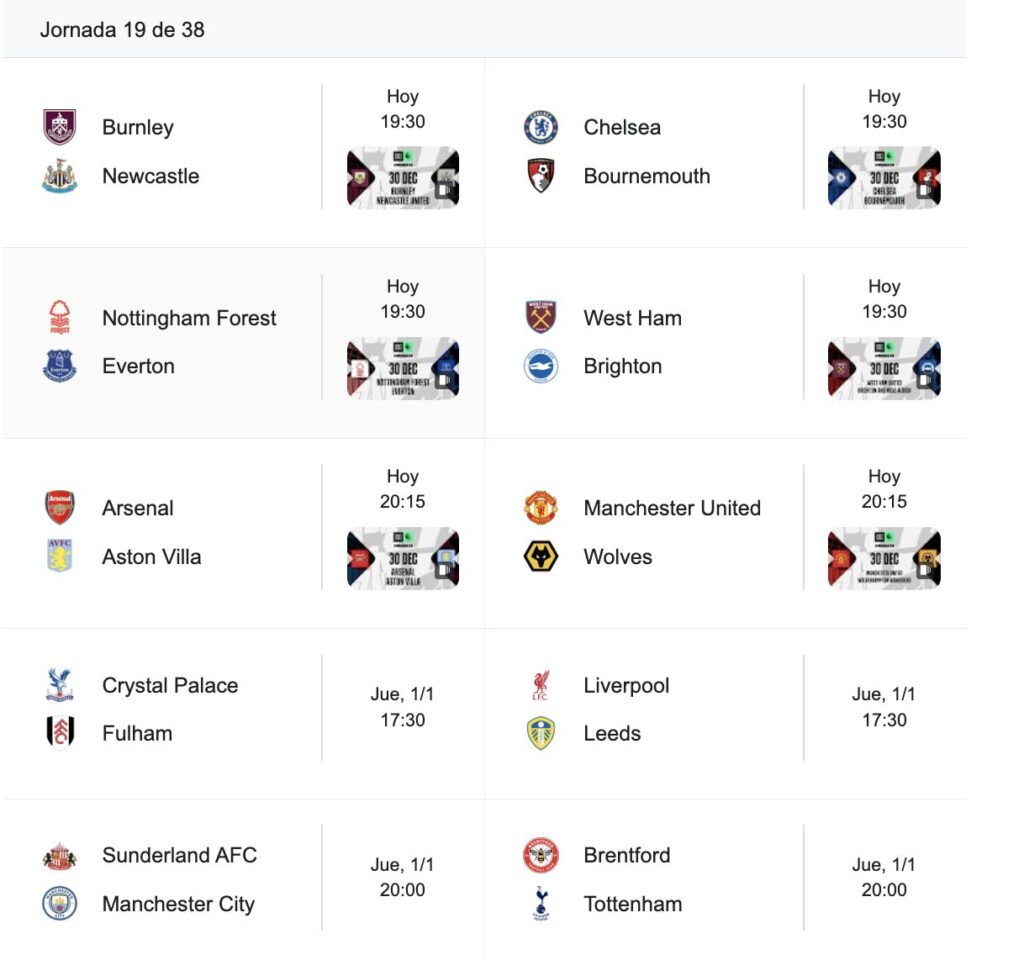Screen dimensions: 1024x960
Task: Click the Chelsea club crest
Action: [541, 127]
